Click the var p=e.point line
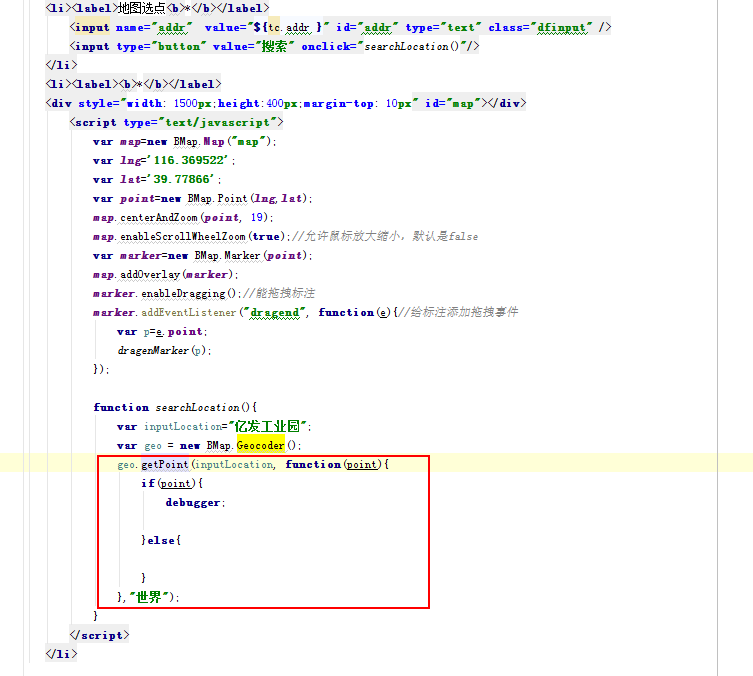 tap(162, 331)
